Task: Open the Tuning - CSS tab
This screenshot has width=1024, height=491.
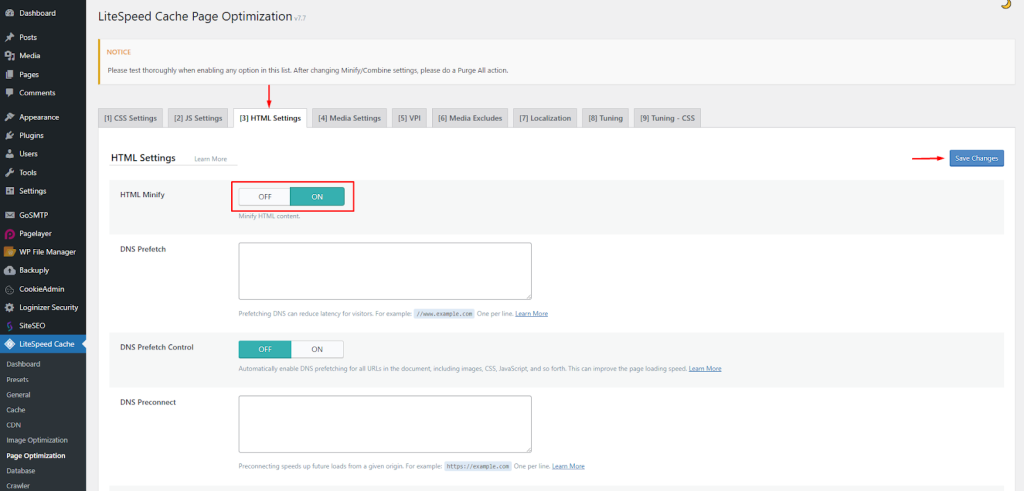Action: 667,118
